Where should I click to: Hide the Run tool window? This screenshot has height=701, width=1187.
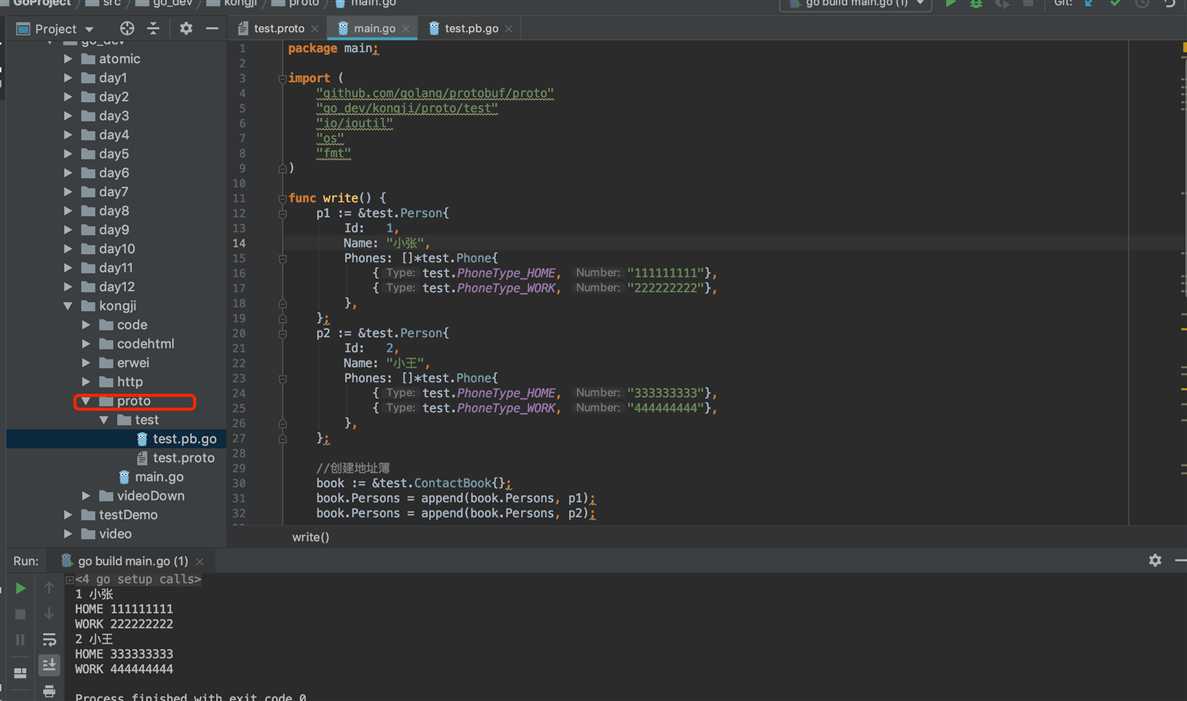[1180, 560]
